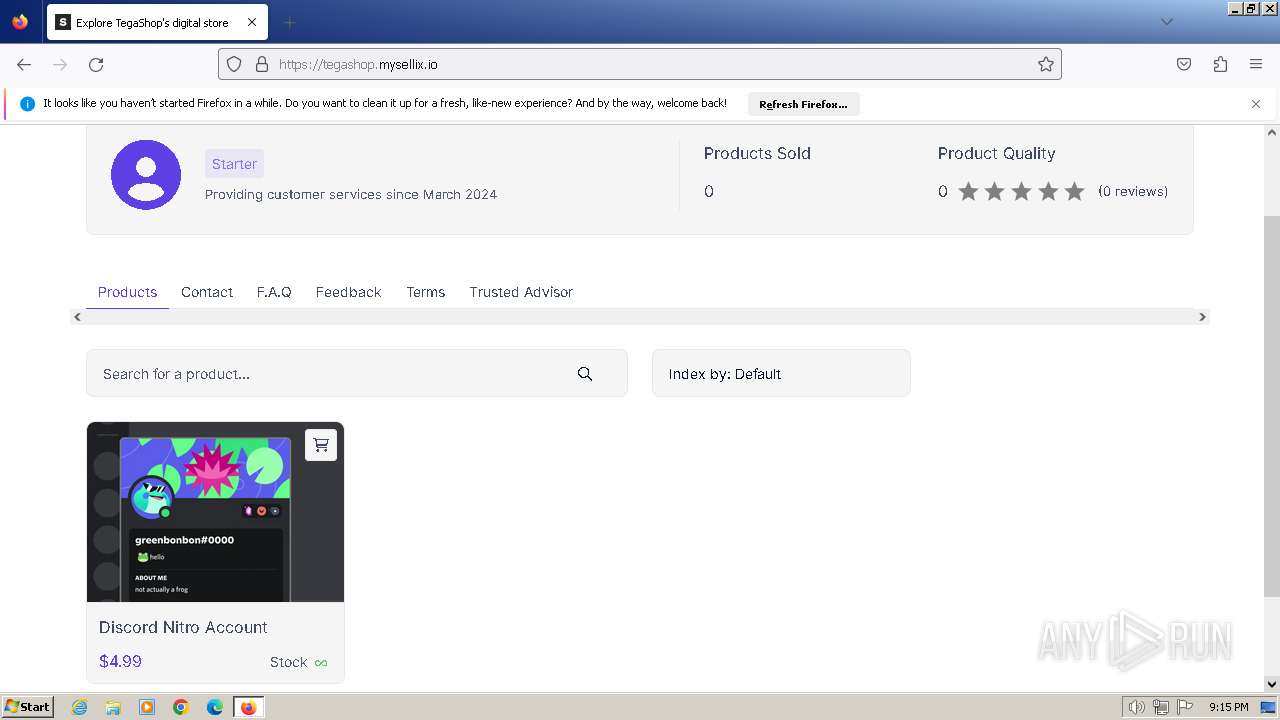Screen dimensions: 1280x720
Task: Click the fifth rating star
Action: coord(1074,191)
